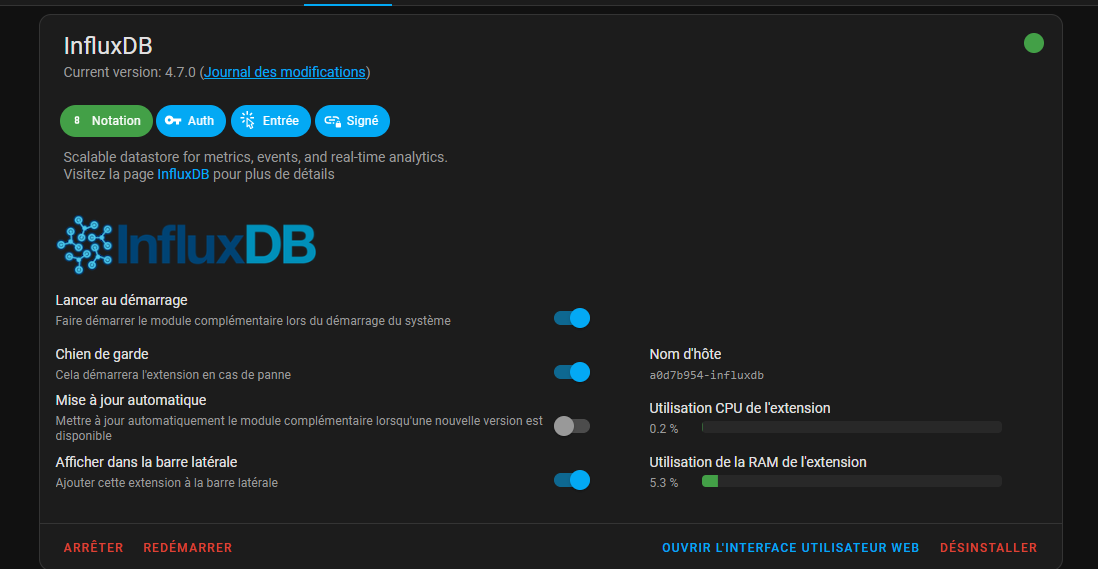The image size is (1098, 569).
Task: Enable Mise à jour automatique switch
Action: click(572, 426)
